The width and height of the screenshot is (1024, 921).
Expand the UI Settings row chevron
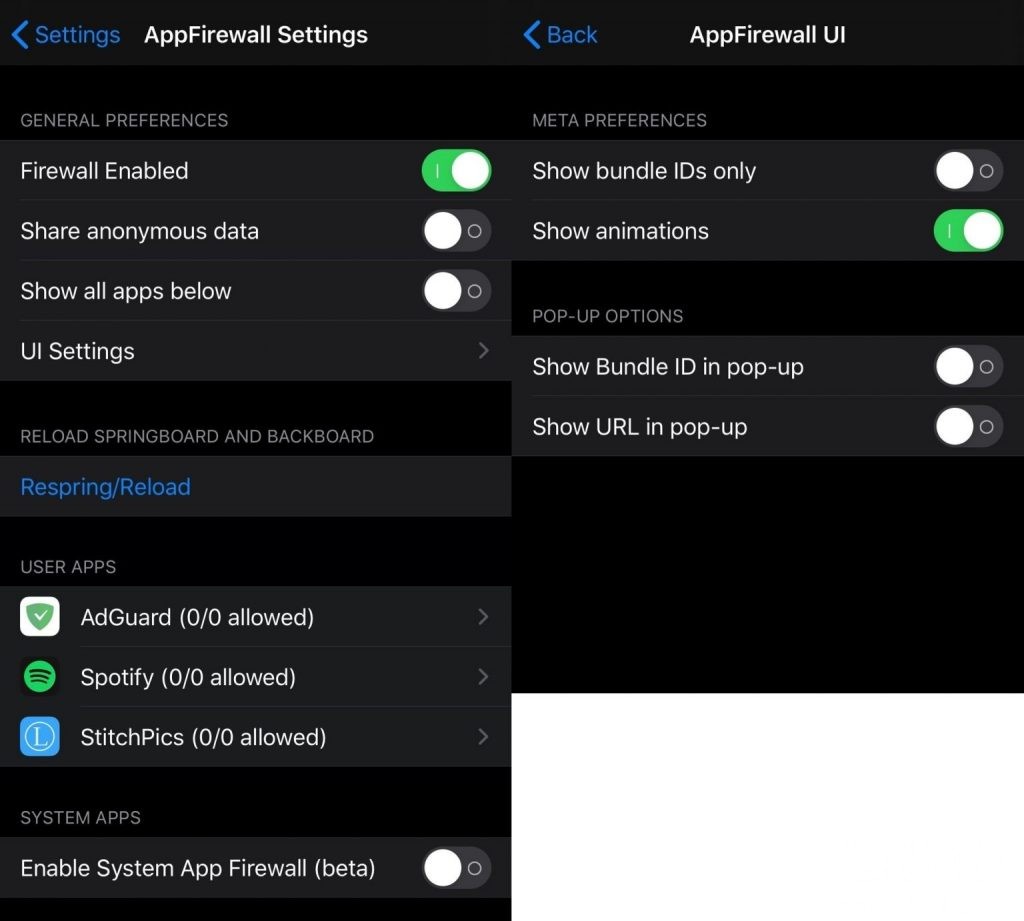pos(484,351)
